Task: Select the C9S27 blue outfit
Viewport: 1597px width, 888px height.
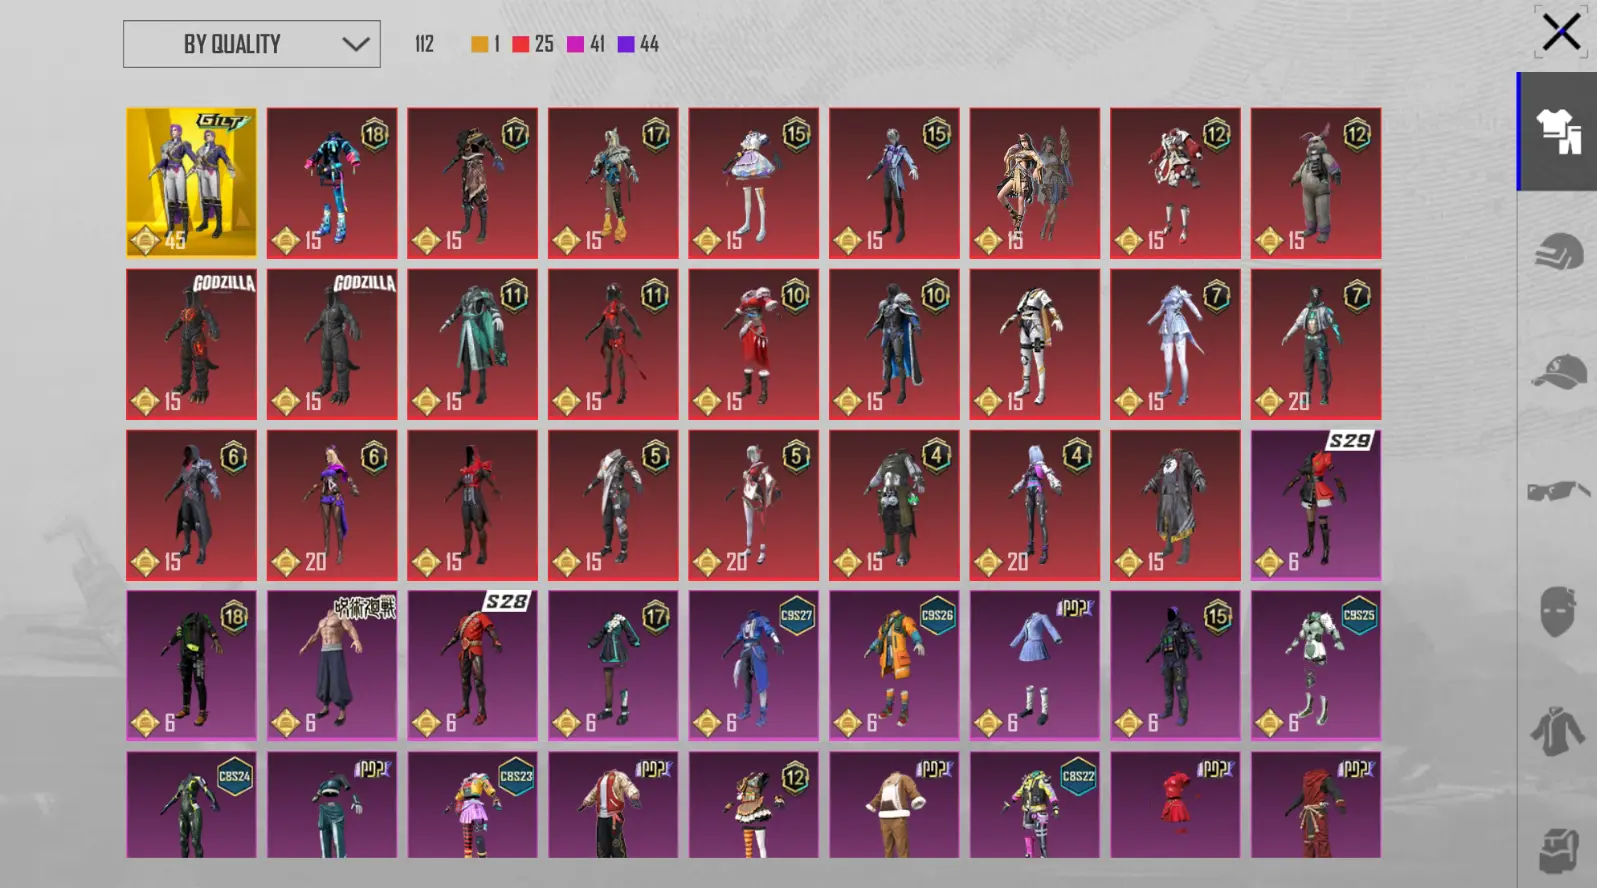Action: [x=754, y=666]
